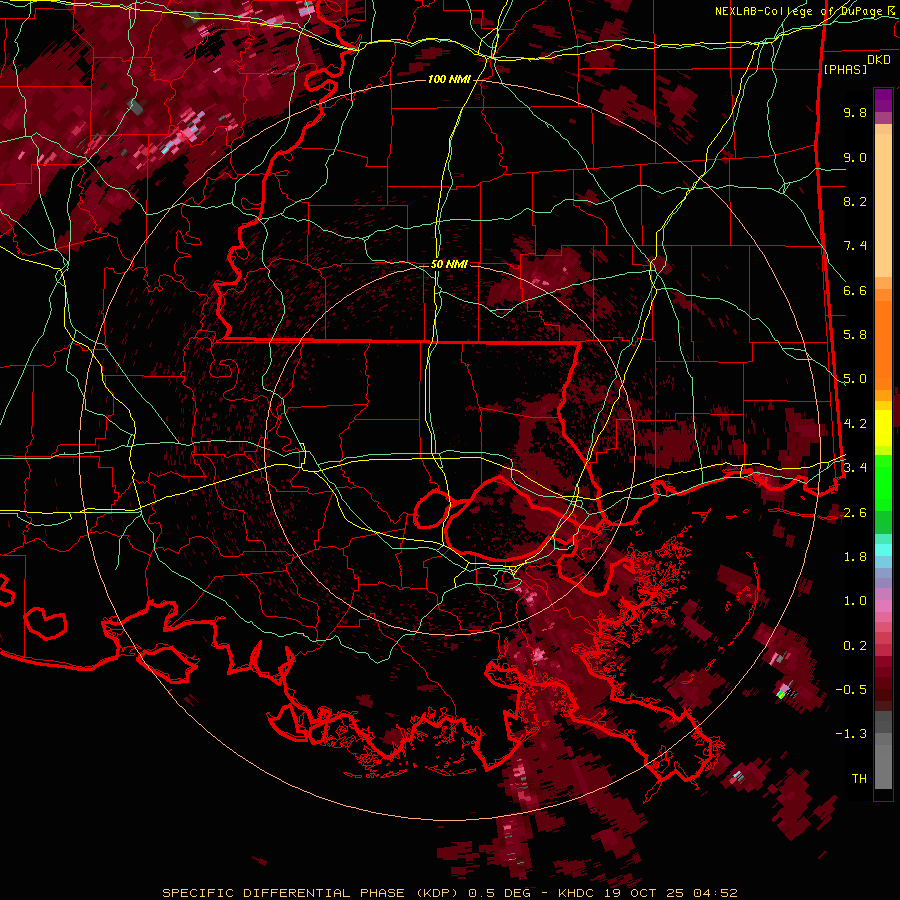This screenshot has width=900, height=900.
Task: Click the DKD product code label
Action: 878,60
